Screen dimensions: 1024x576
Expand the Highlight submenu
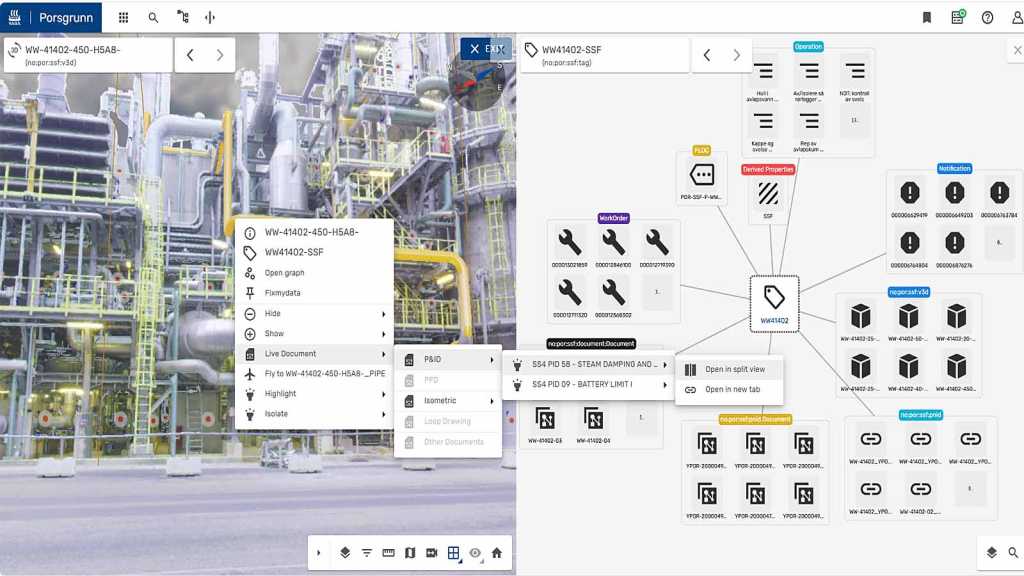[x=314, y=394]
